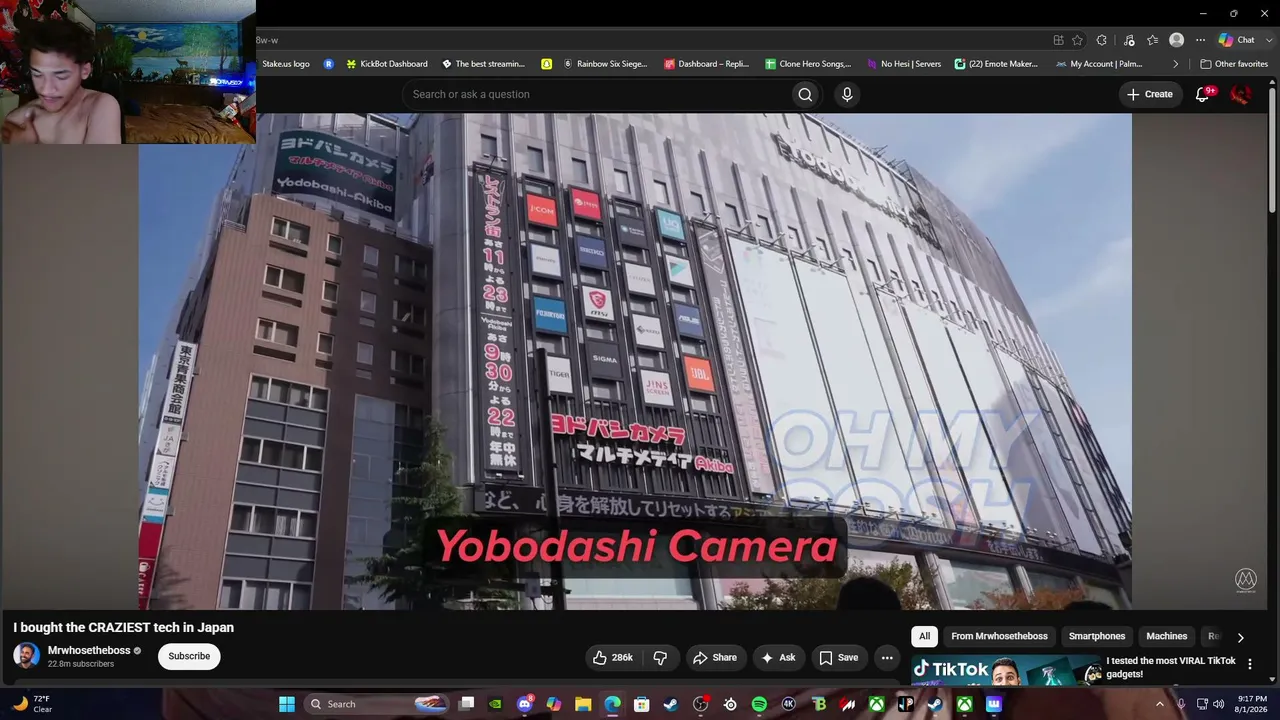Dislike the video
The height and width of the screenshot is (720, 1280).
[660, 657]
